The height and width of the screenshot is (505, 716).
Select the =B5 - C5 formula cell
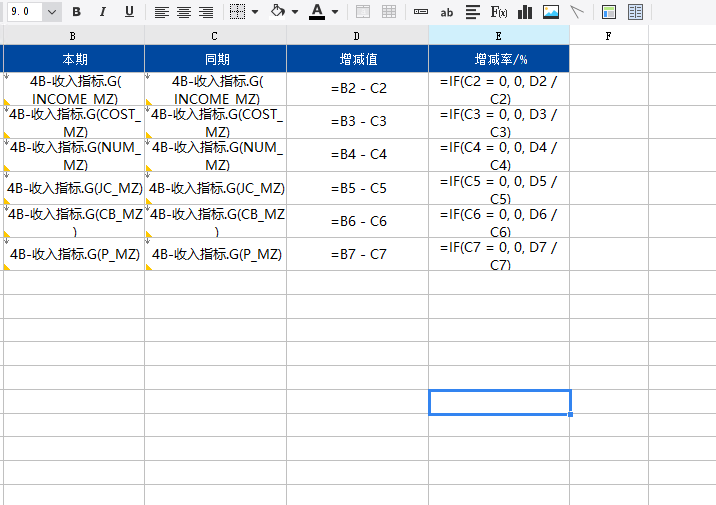358,188
